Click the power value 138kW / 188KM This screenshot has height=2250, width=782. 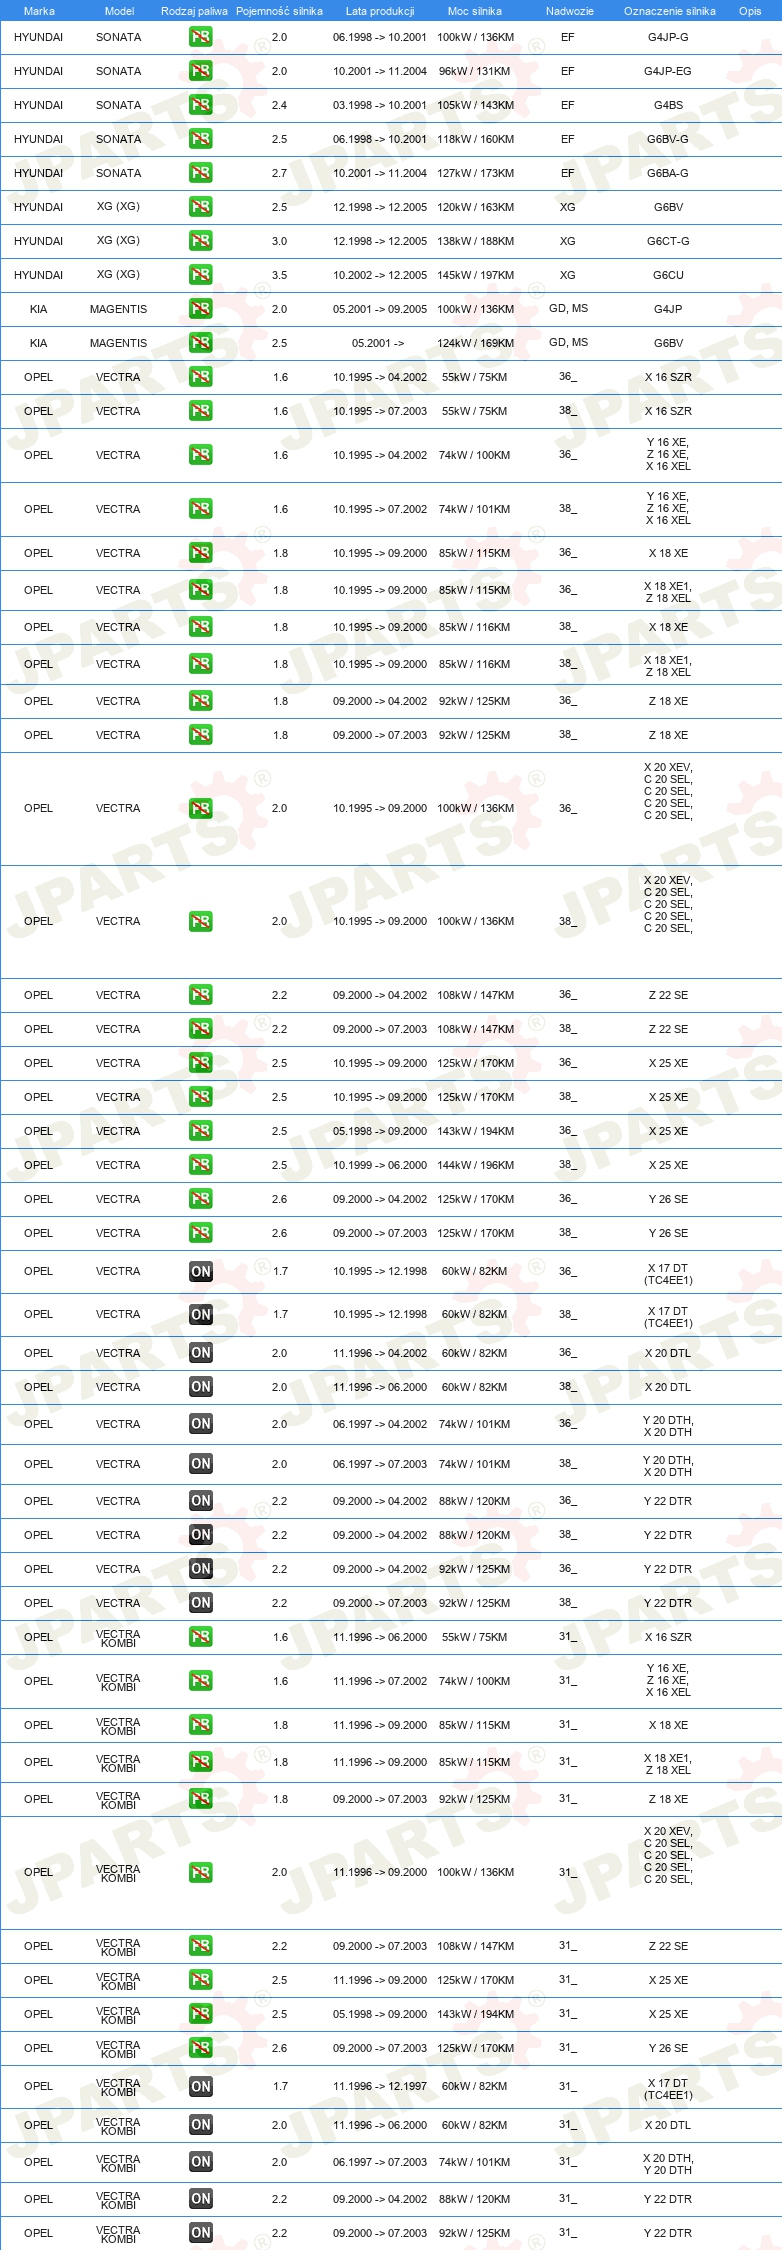click(x=475, y=241)
